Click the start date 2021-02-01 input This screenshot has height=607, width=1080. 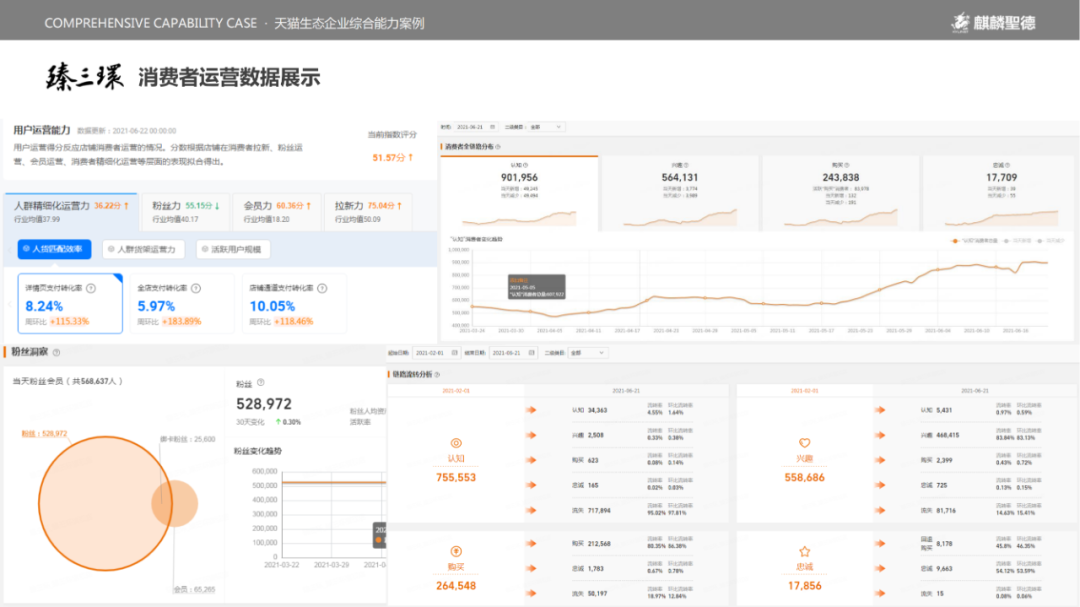click(x=435, y=353)
